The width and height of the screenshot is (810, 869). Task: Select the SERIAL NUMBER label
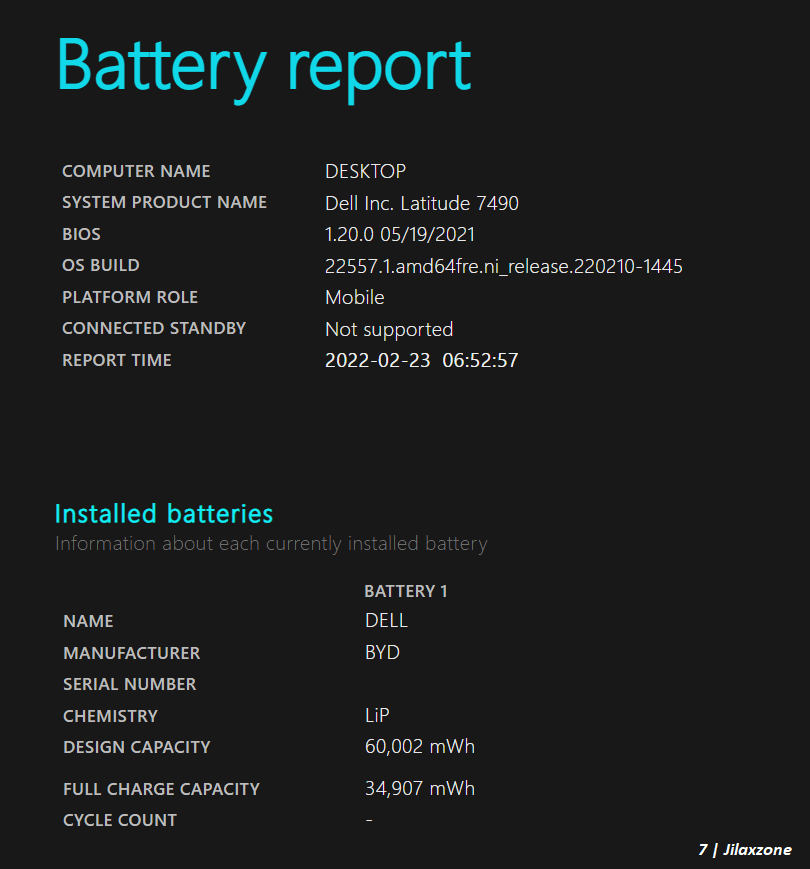coord(130,684)
